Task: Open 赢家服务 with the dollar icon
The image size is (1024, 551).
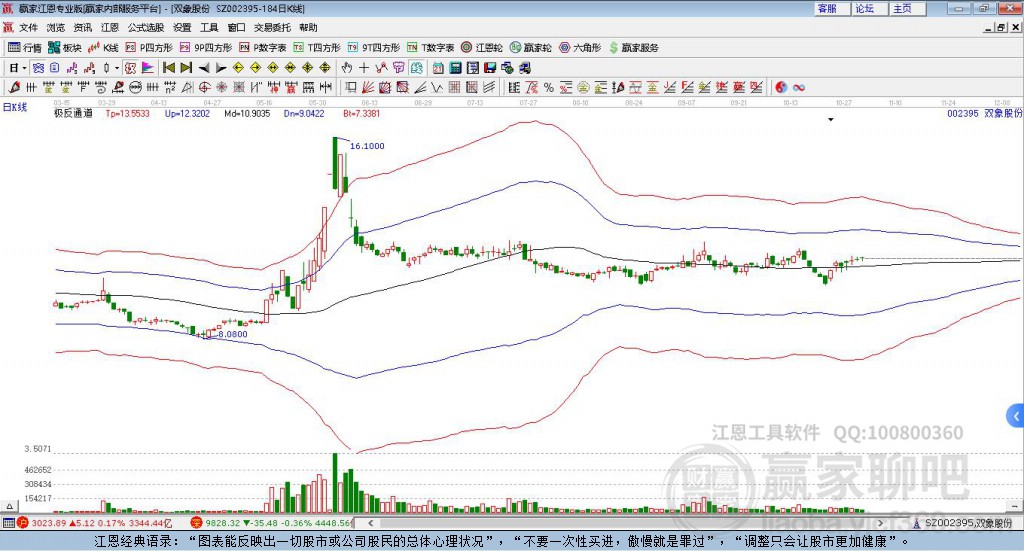Action: [x=633, y=48]
